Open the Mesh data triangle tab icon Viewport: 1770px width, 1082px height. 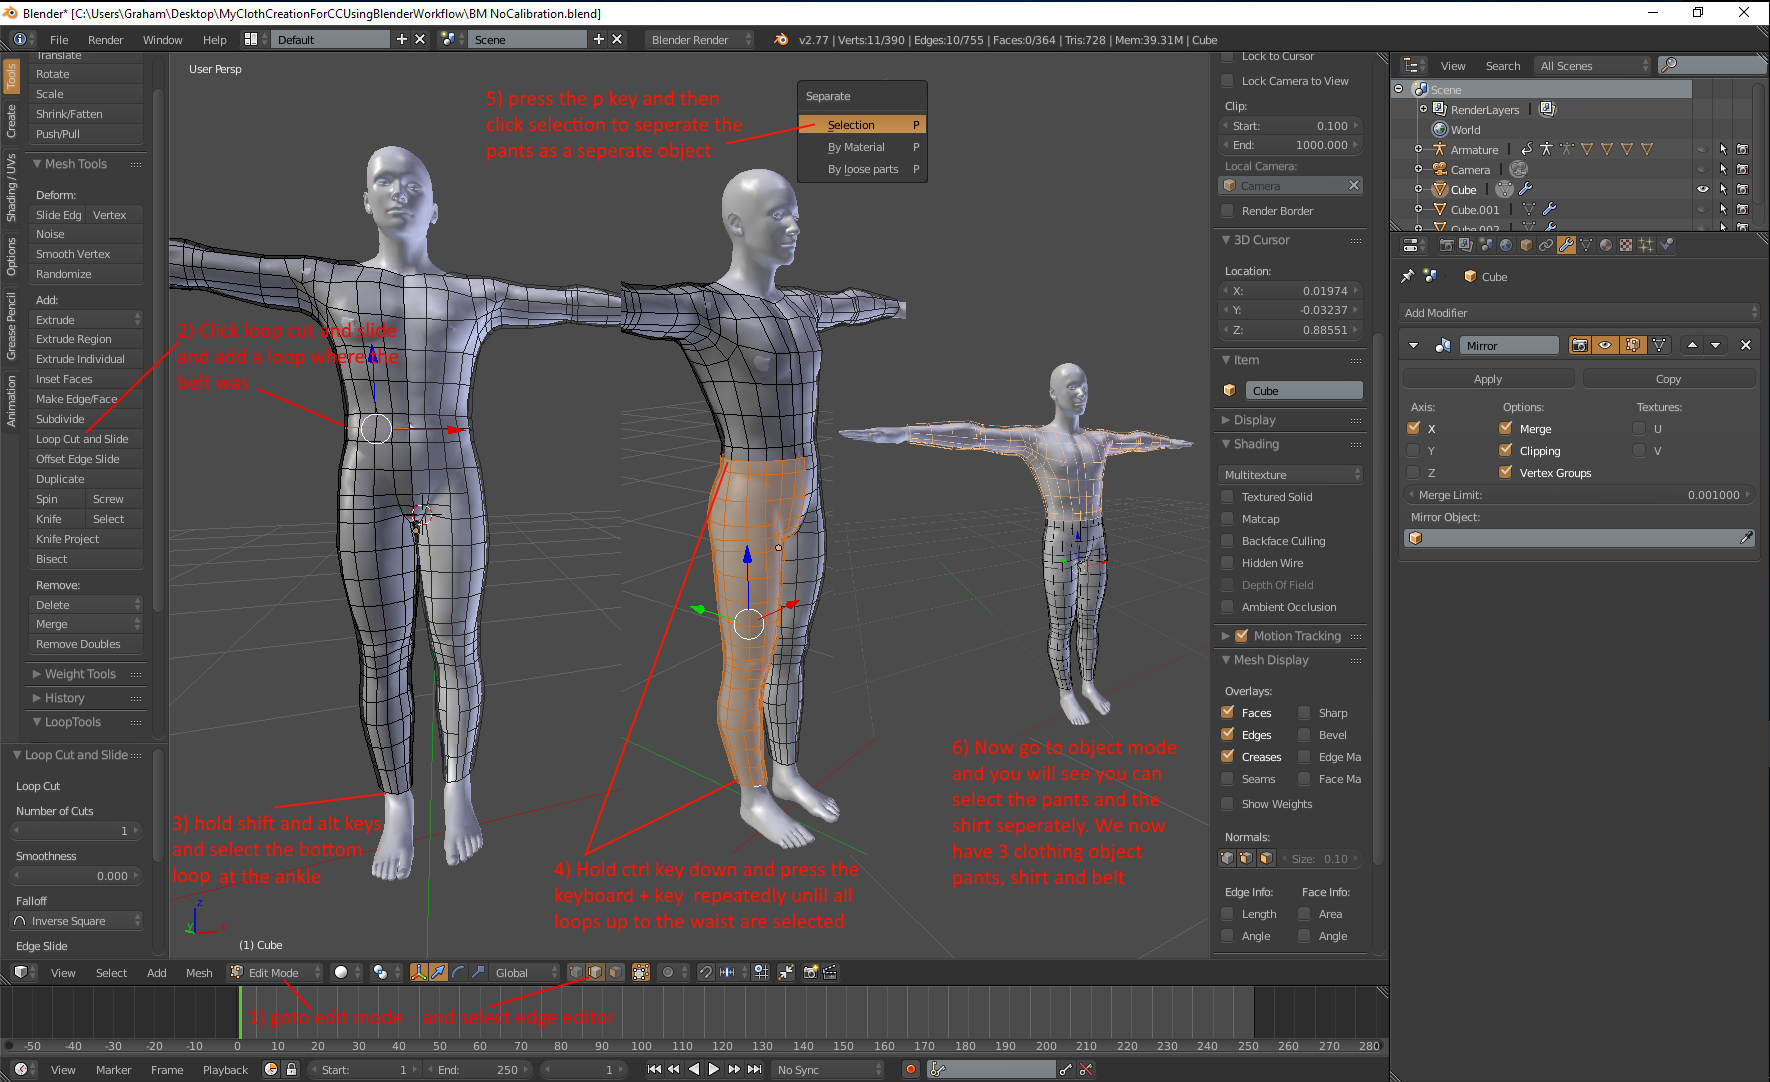(x=1586, y=245)
